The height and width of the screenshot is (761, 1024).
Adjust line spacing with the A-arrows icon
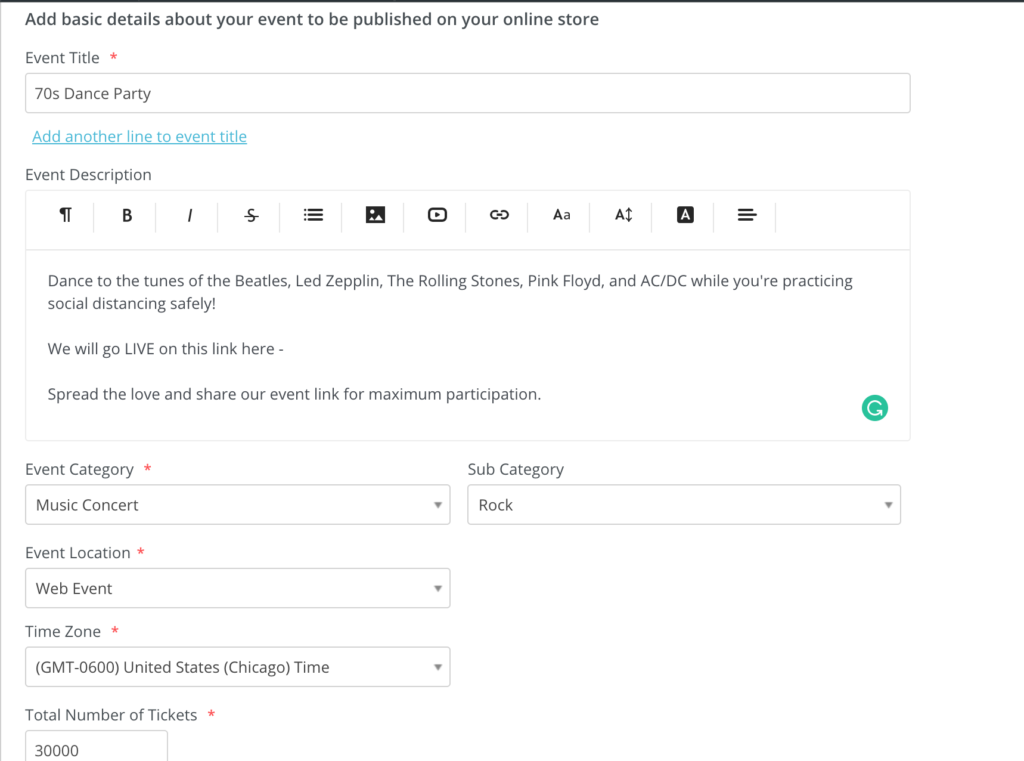[x=621, y=215]
